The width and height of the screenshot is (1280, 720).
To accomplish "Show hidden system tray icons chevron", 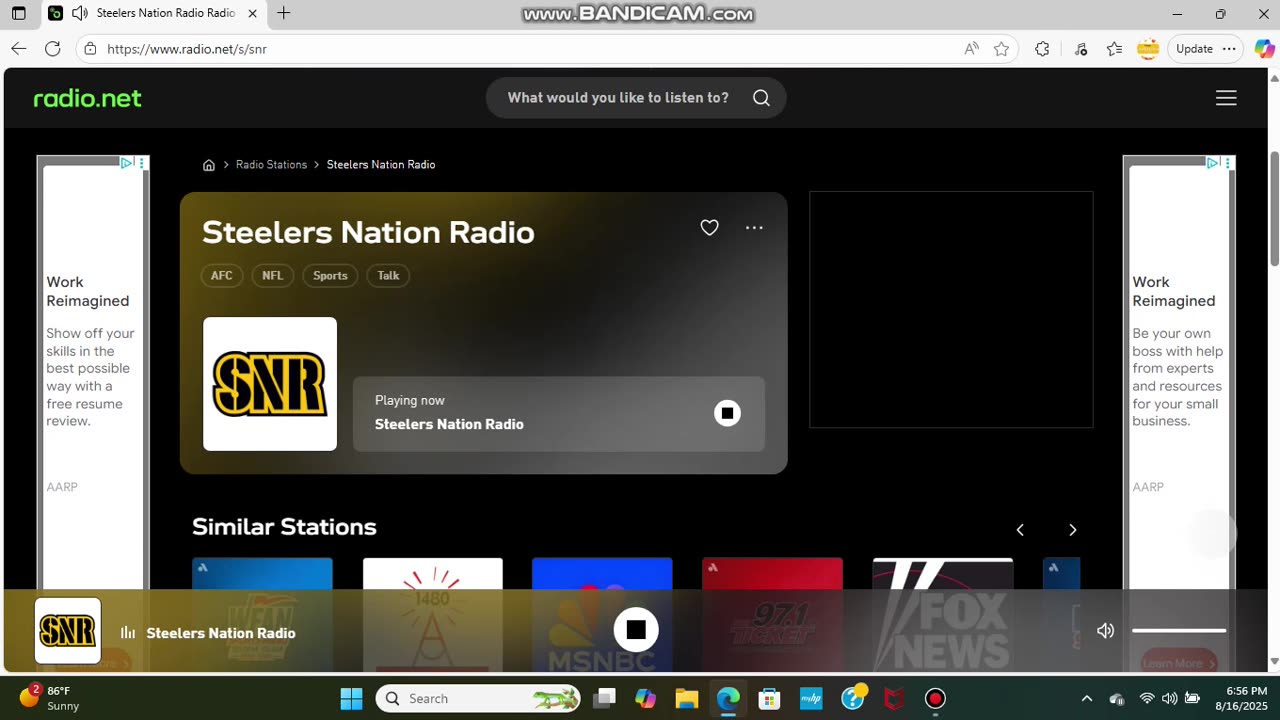I will 1087,698.
